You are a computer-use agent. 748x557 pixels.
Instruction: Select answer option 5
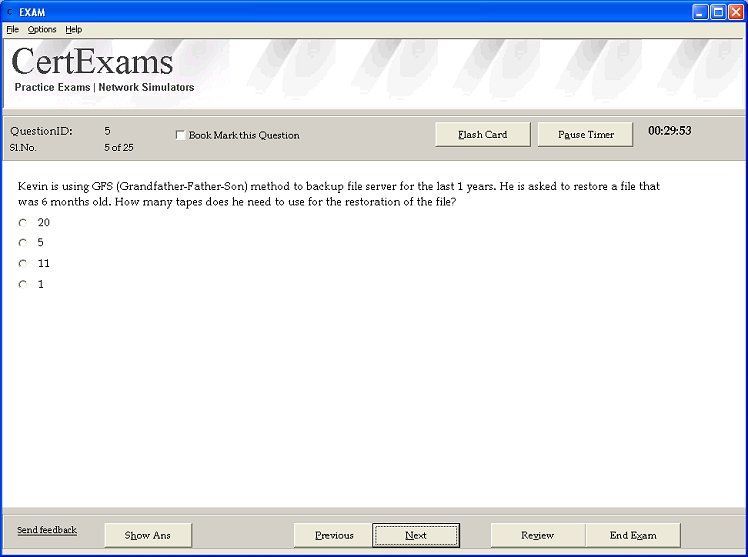pos(23,243)
